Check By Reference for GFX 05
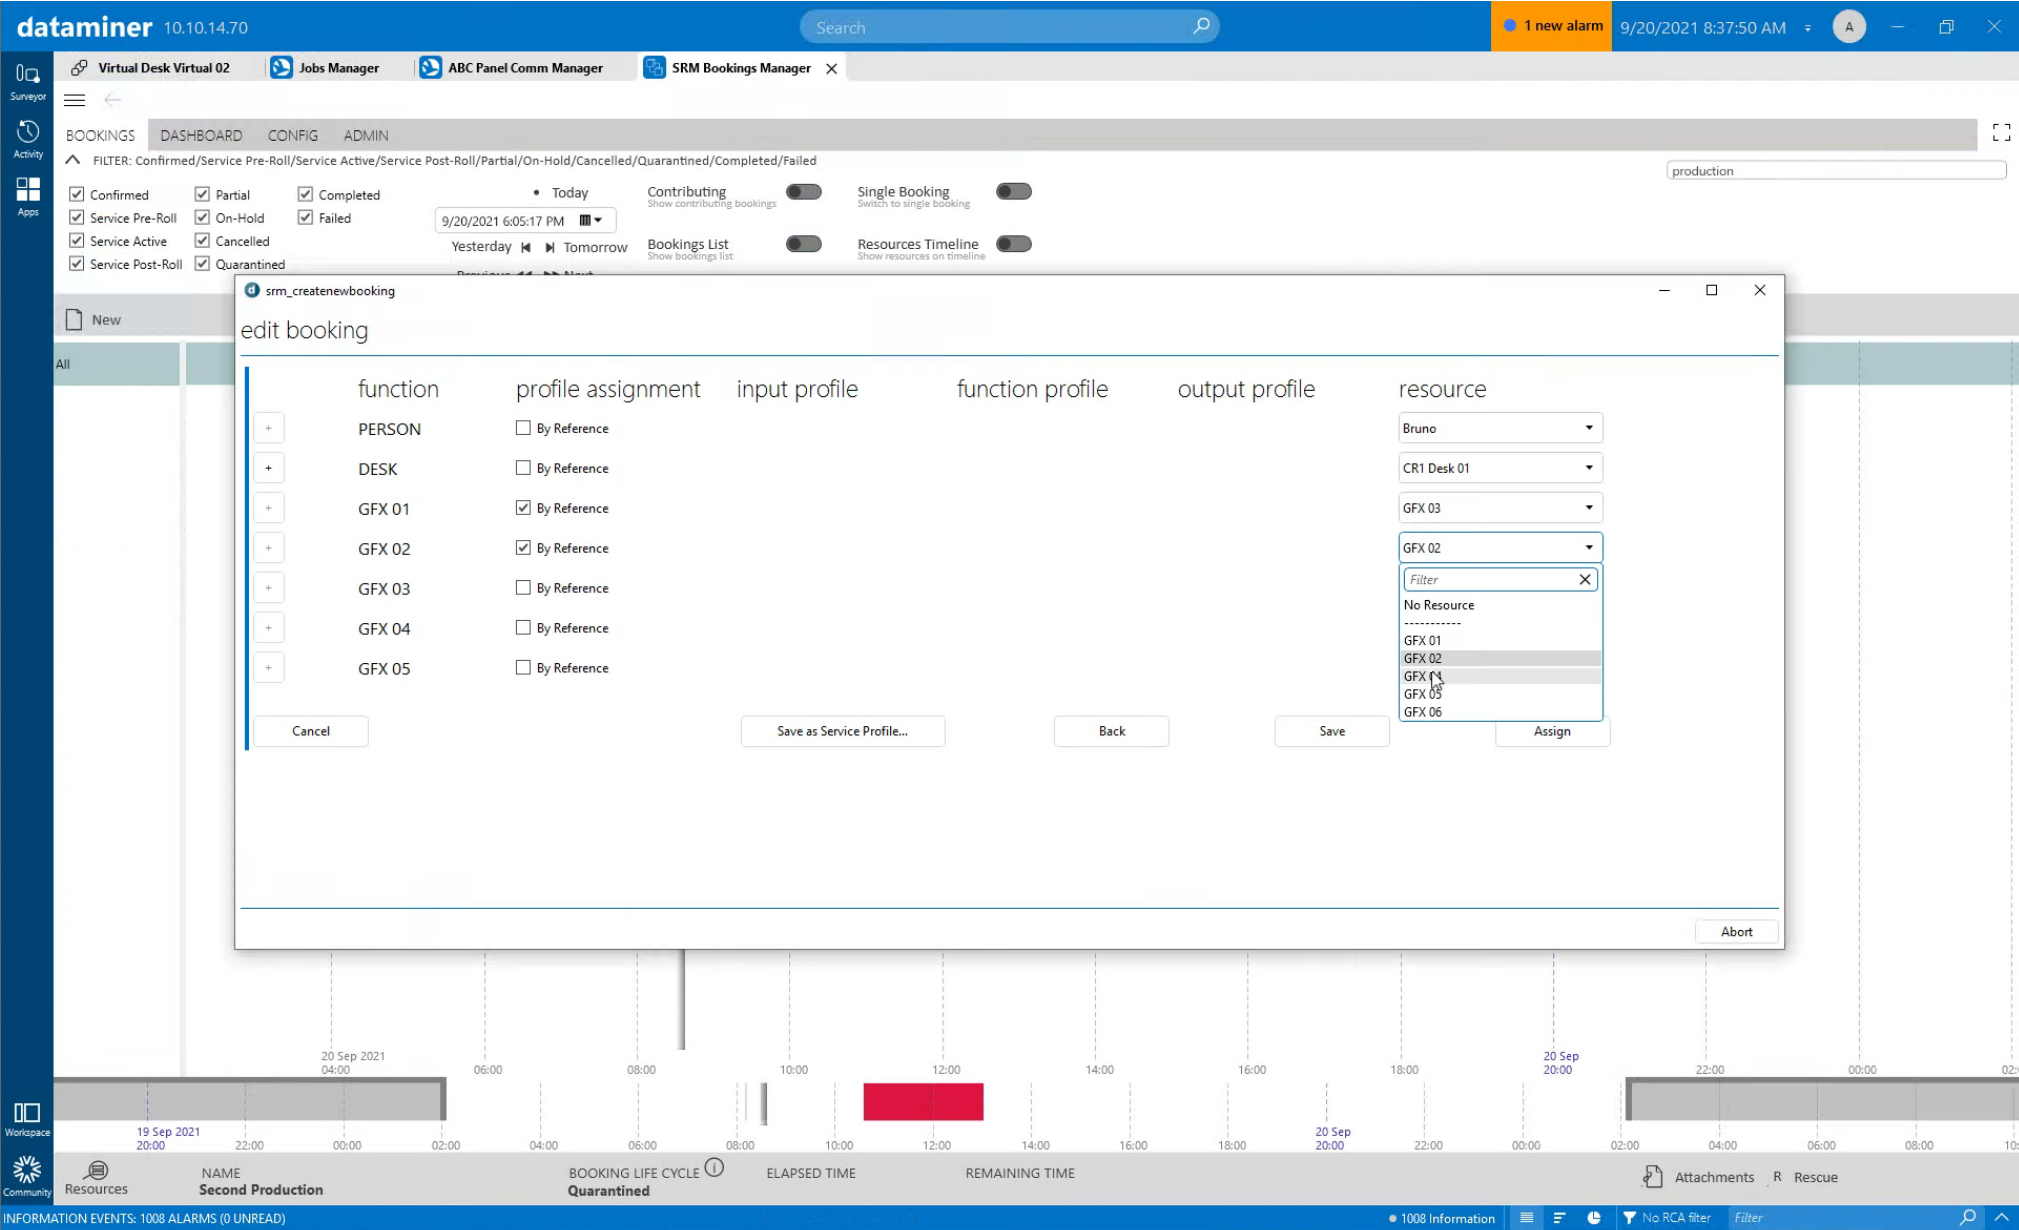This screenshot has height=1230, width=2019. coord(523,668)
